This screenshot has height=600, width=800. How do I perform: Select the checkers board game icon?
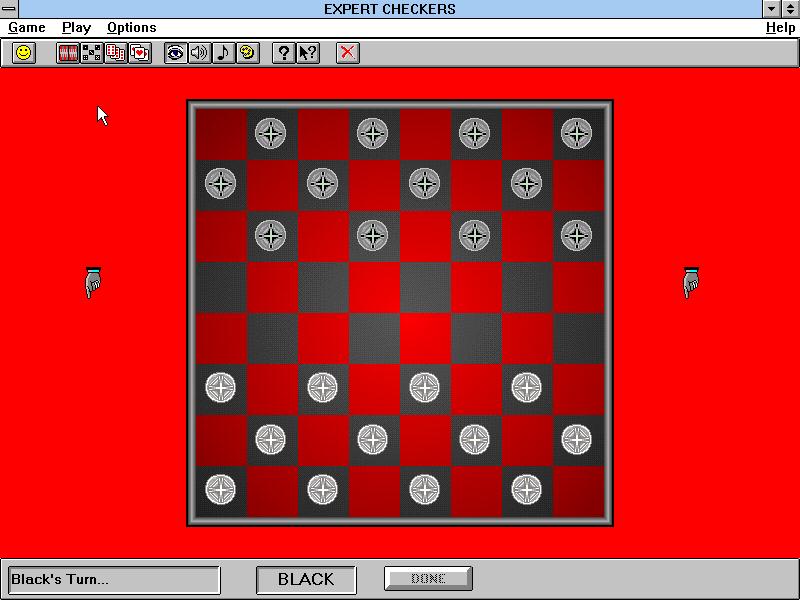(x=92, y=53)
